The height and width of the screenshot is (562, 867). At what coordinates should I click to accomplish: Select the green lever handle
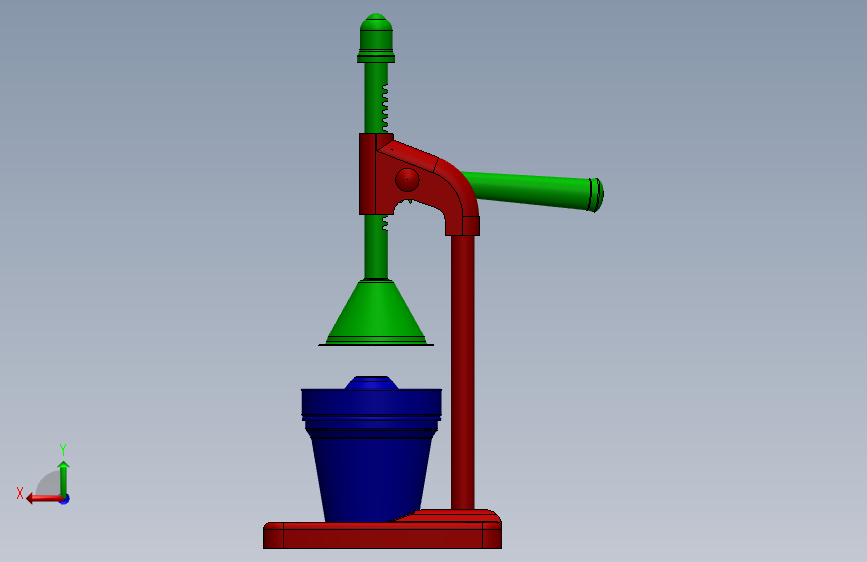[x=532, y=192]
